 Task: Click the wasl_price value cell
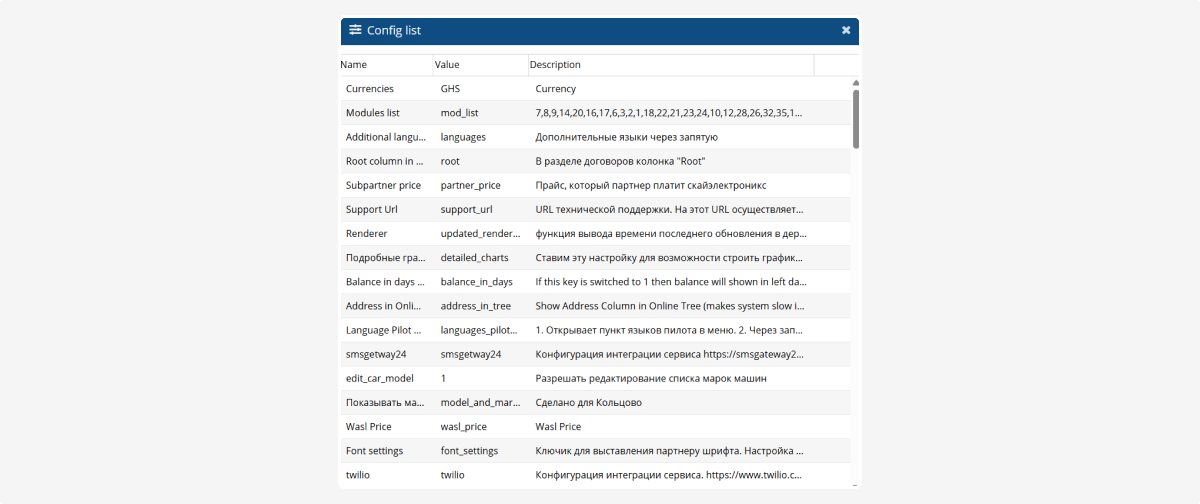tap(465, 427)
